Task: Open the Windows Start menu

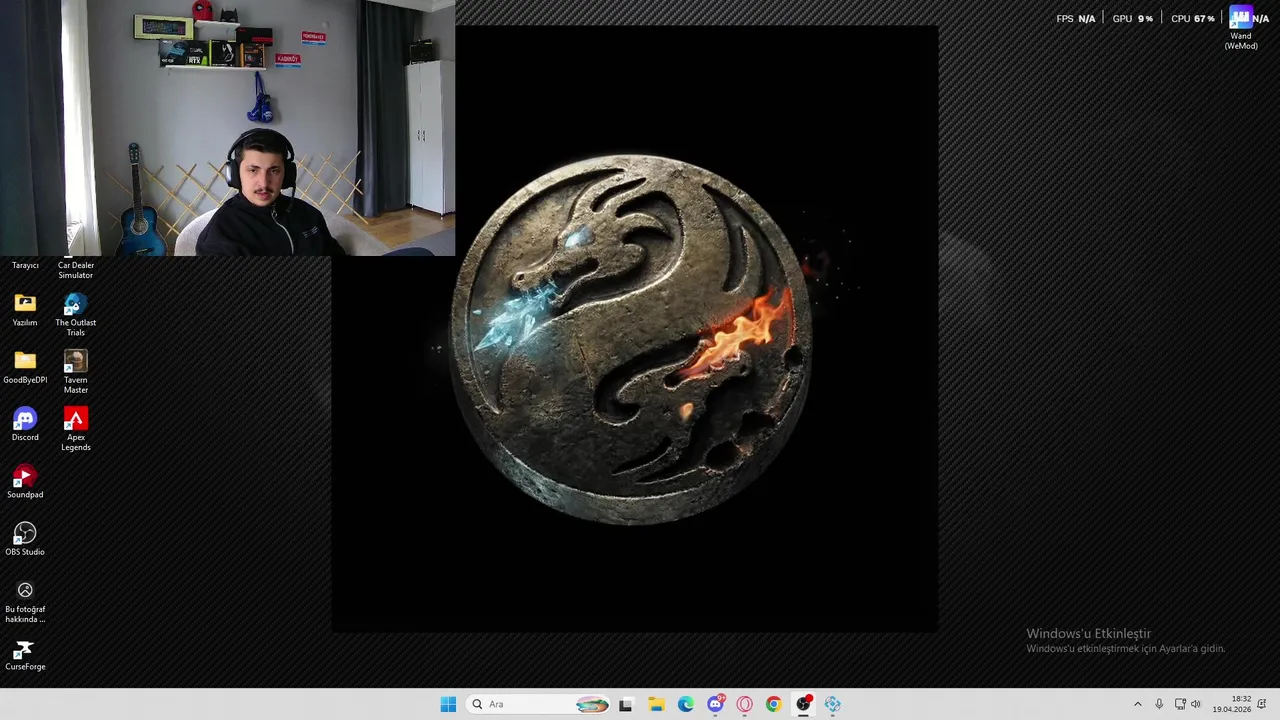Action: tap(448, 704)
